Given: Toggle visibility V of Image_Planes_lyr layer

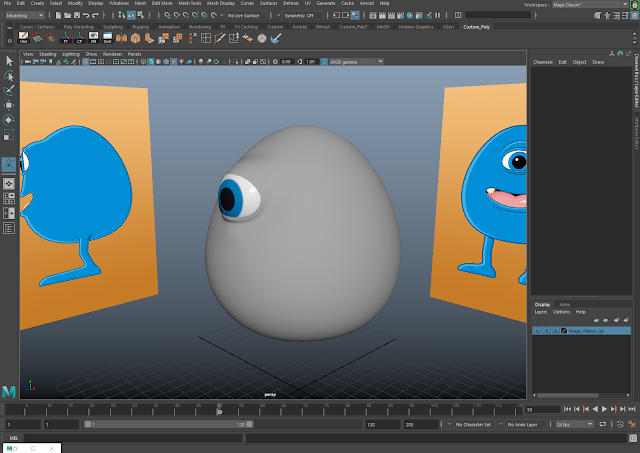Looking at the screenshot, I should click(x=537, y=330).
